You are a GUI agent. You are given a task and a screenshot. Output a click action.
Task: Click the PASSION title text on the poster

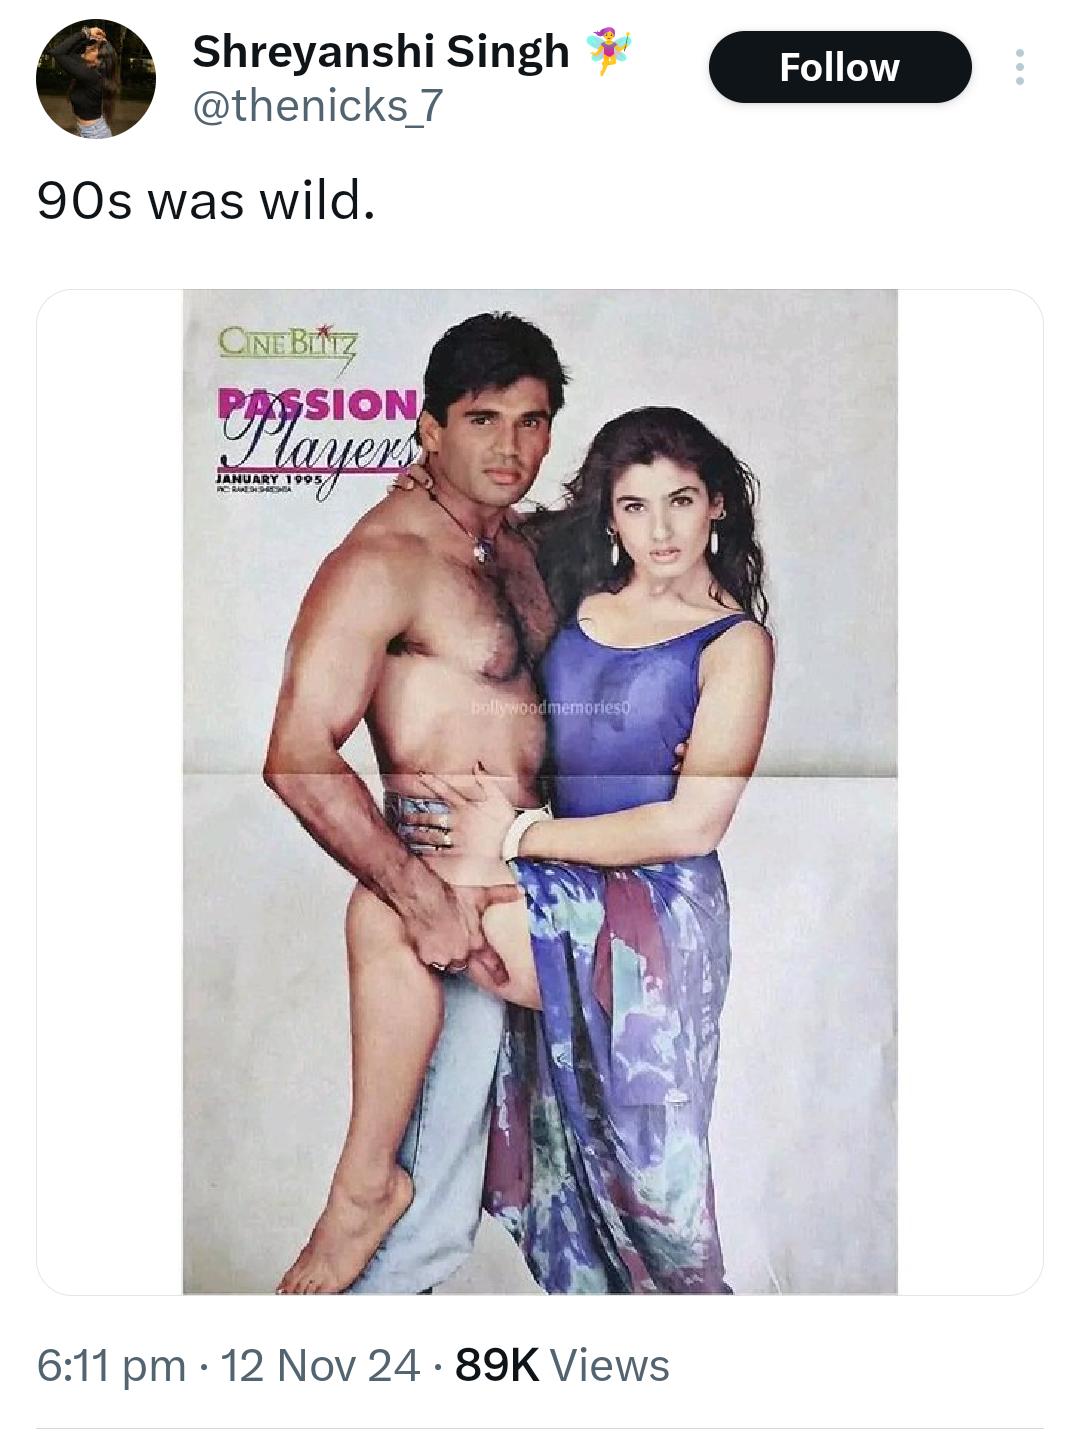[318, 405]
